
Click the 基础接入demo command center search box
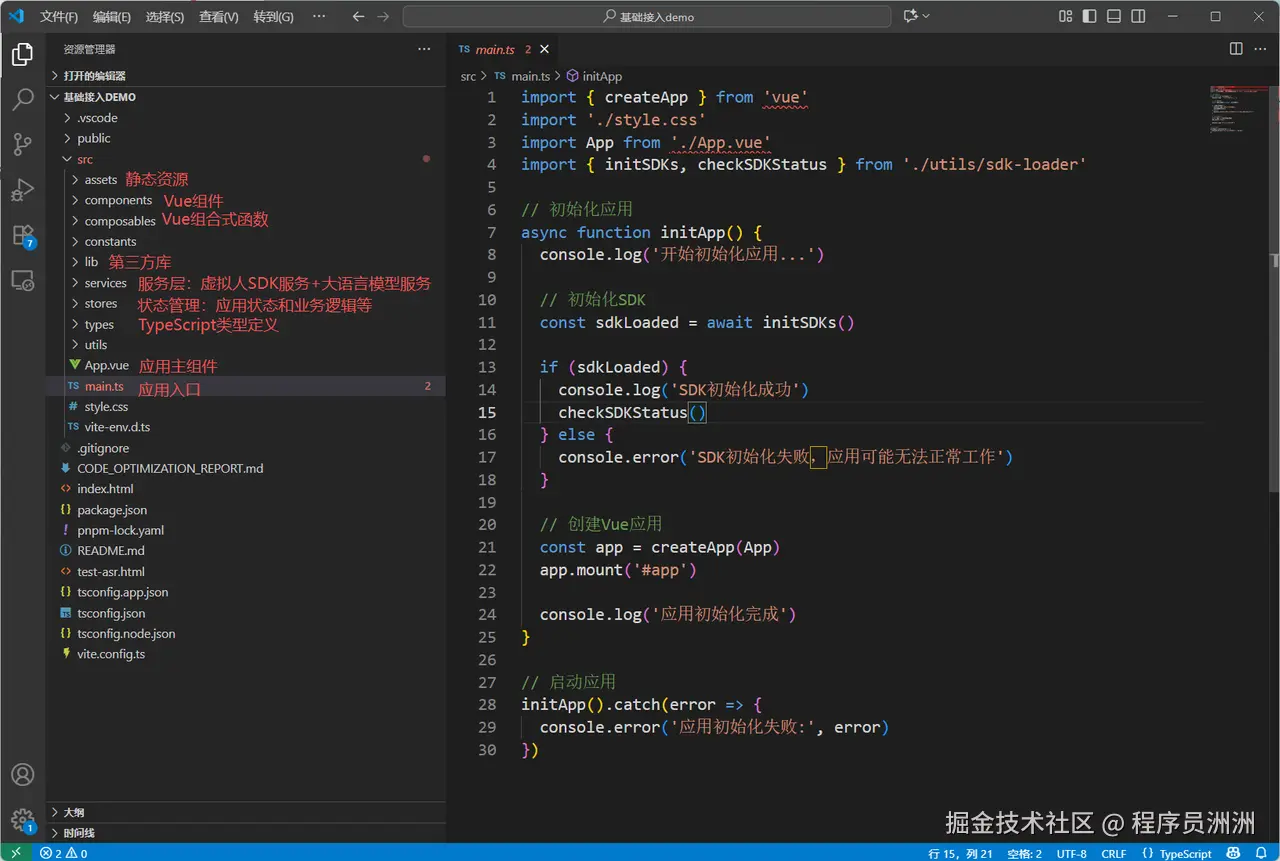click(x=647, y=17)
